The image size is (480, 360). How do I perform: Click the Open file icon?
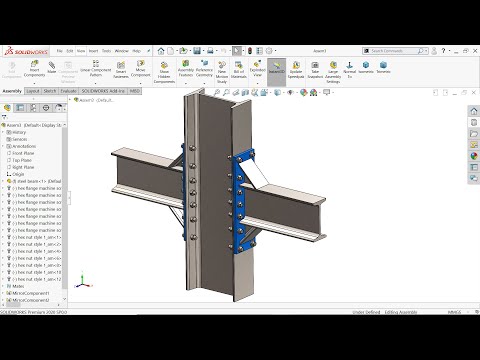183,51
